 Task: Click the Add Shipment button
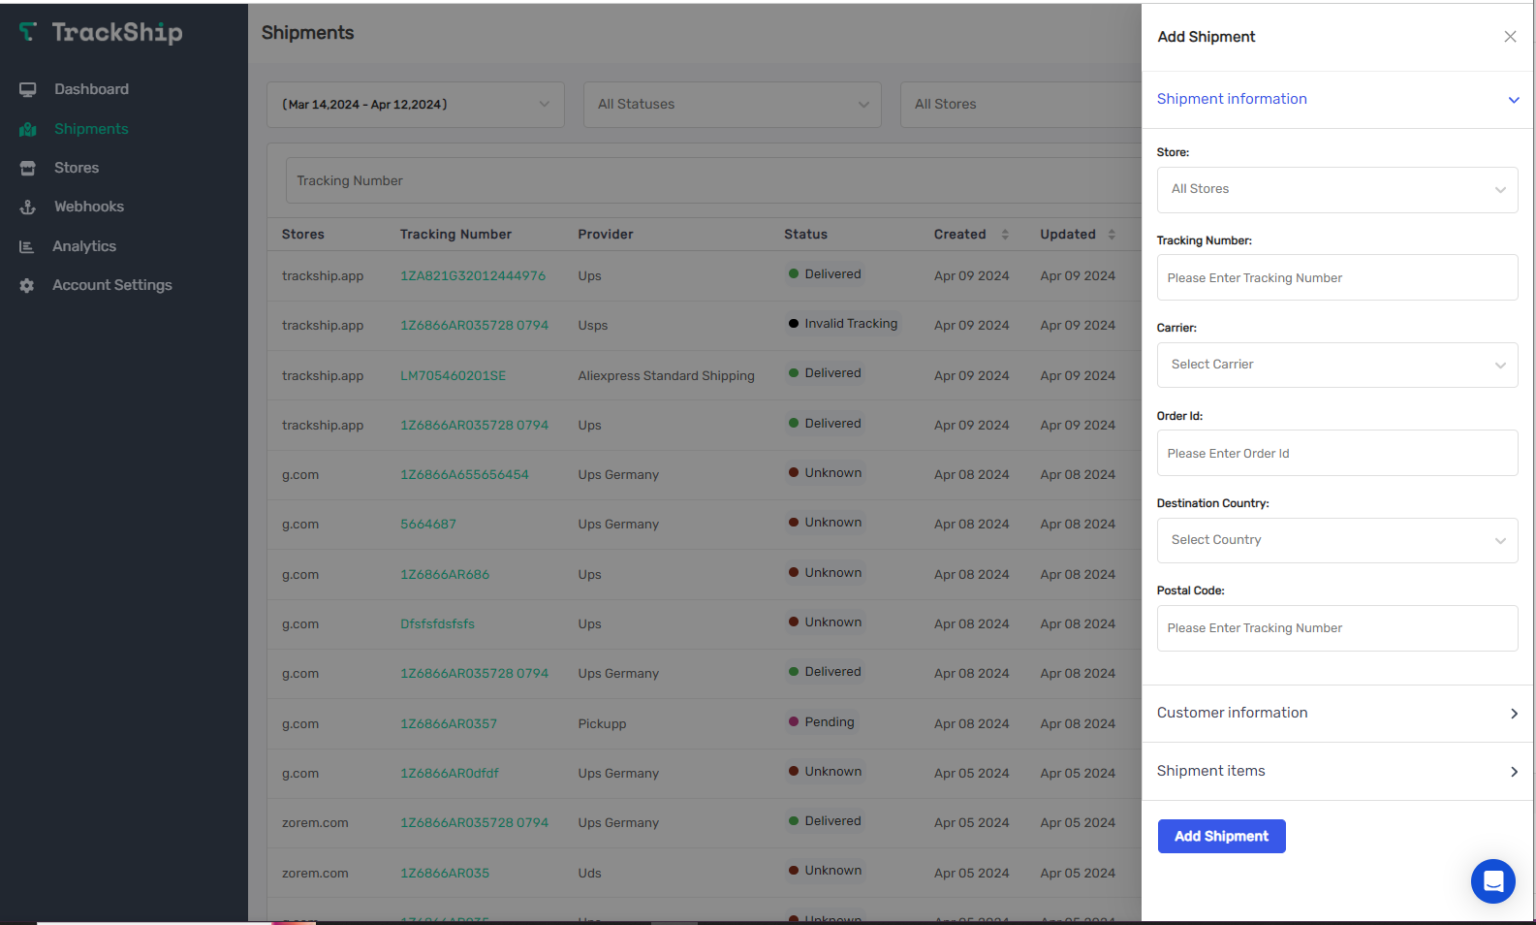pyautogui.click(x=1221, y=836)
